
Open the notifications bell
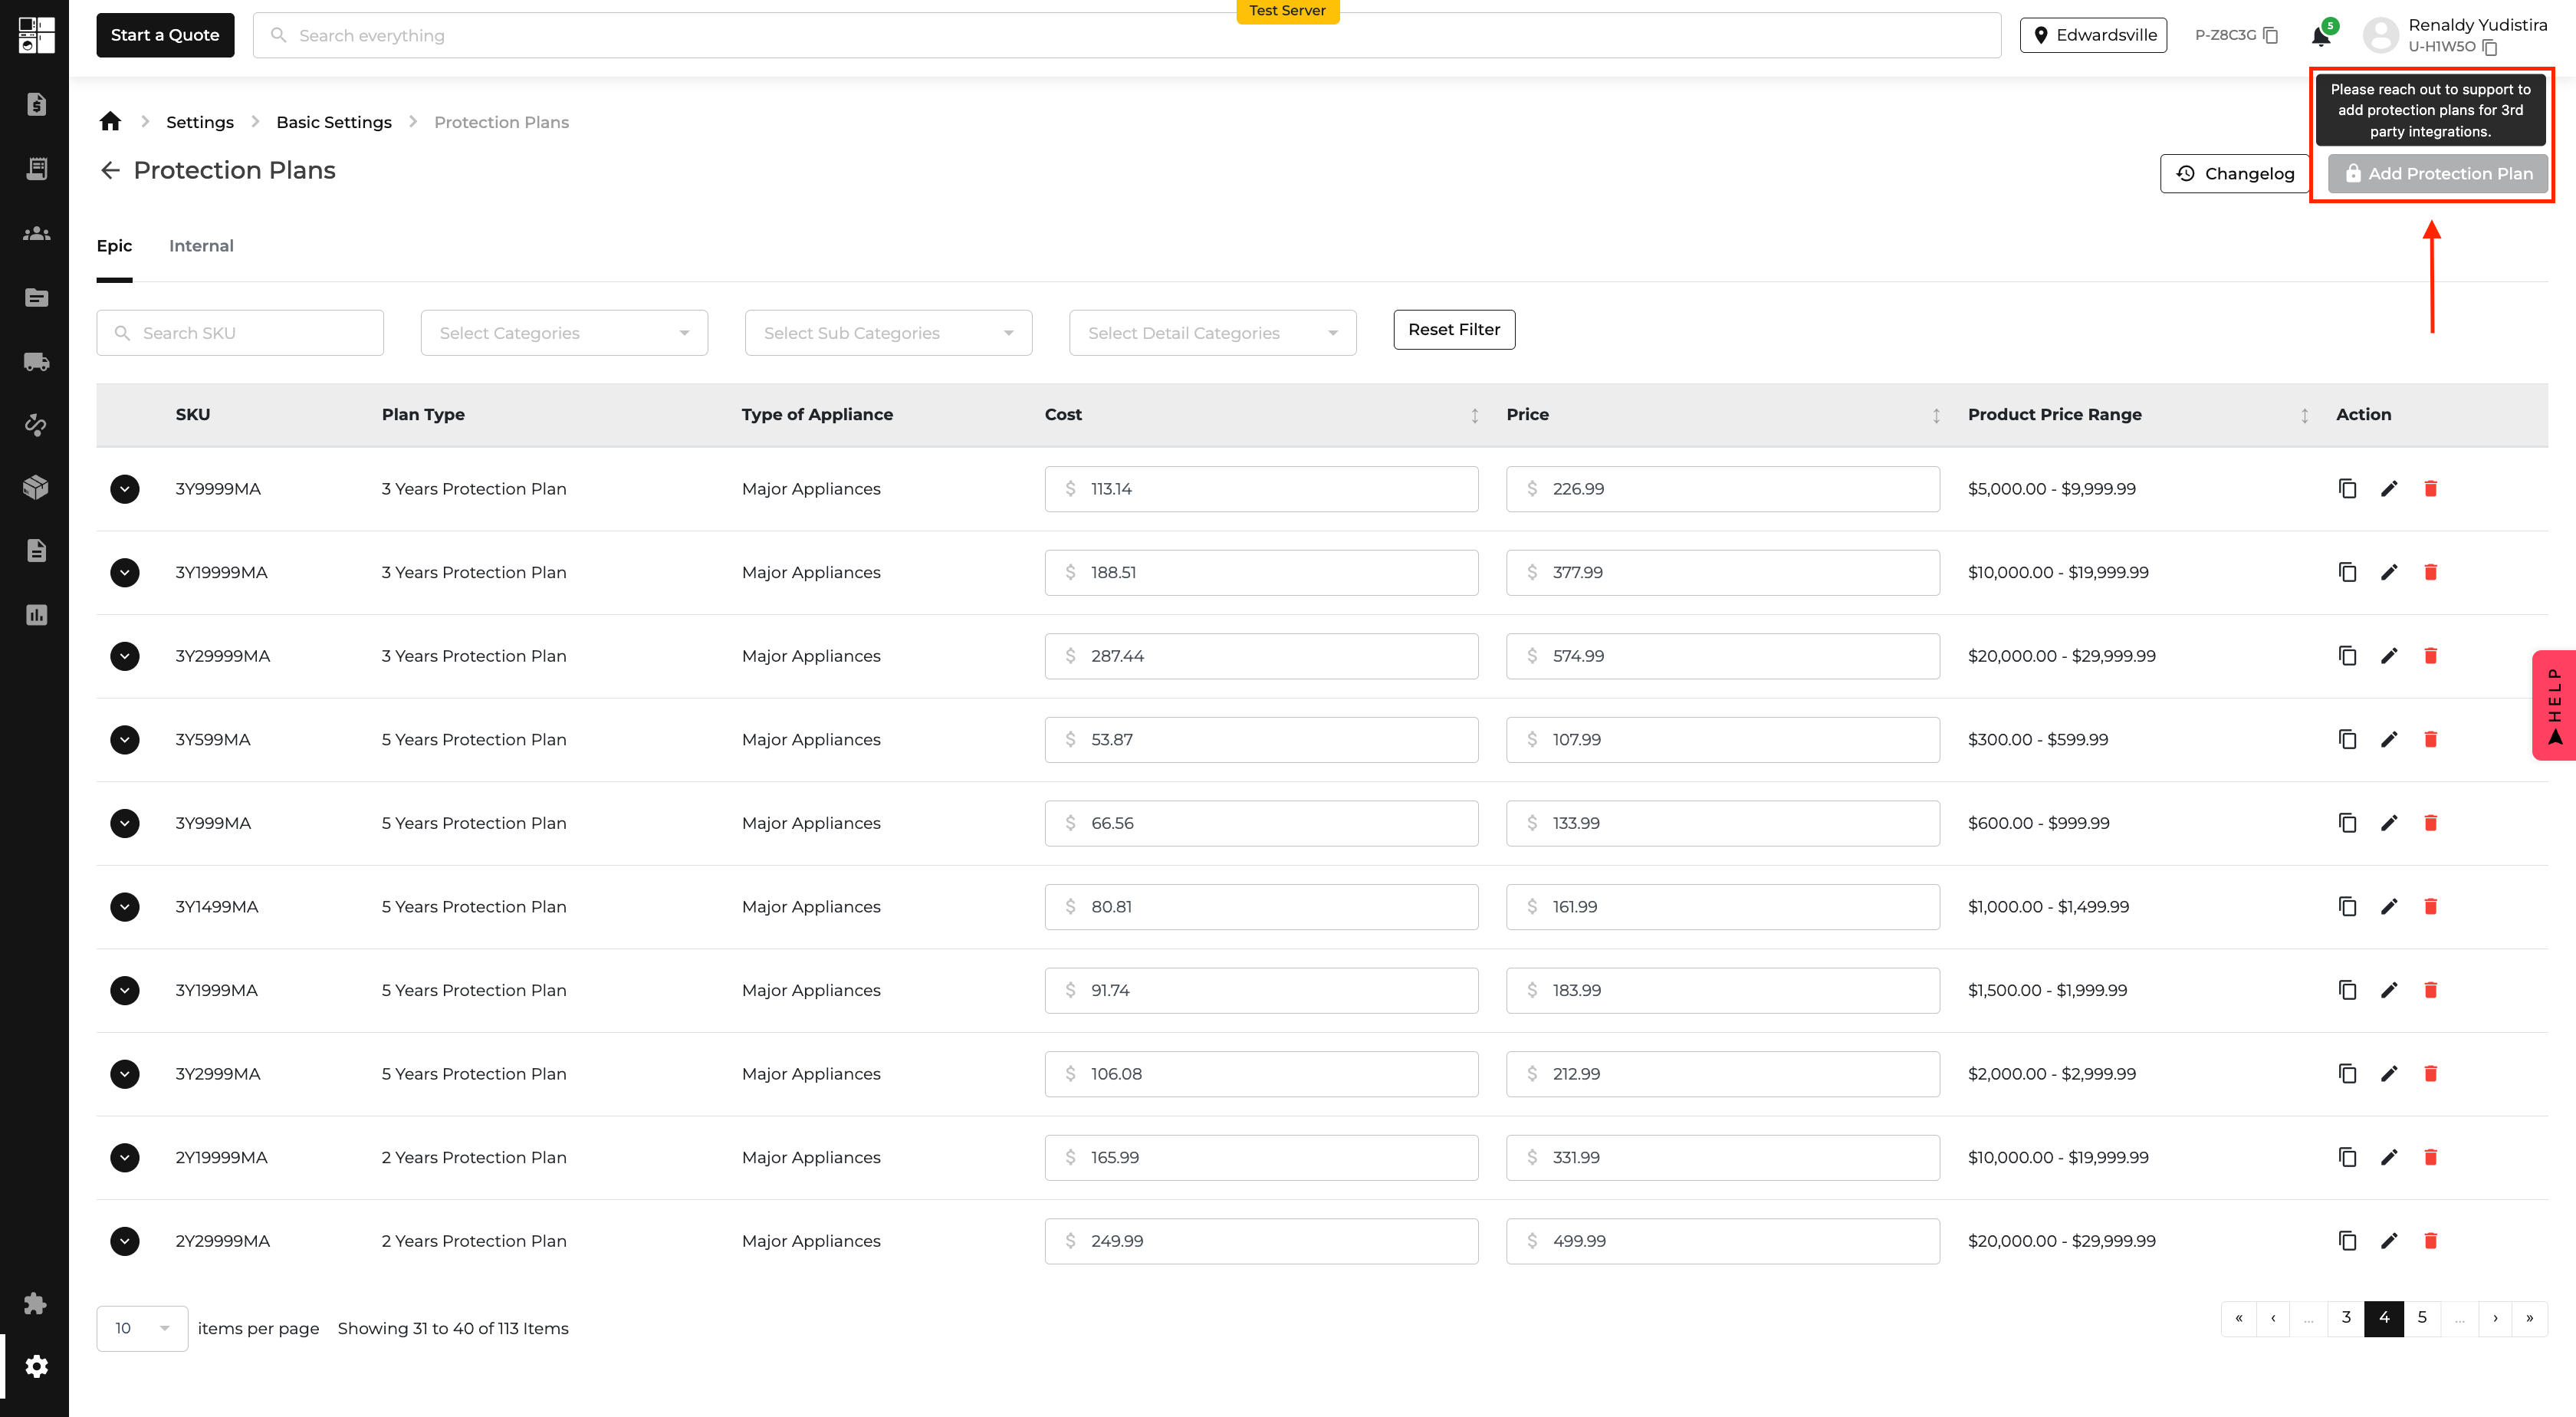[2321, 37]
